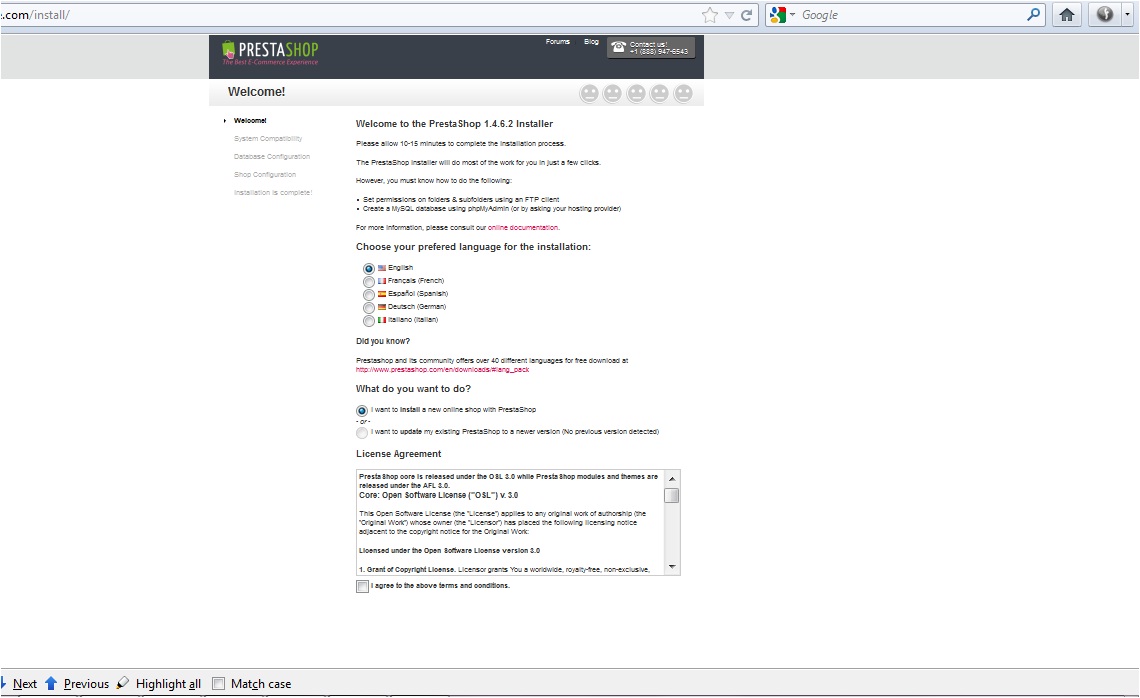Viewport: 1140px width, 698px height.
Task: Click the blue up arrow Previous icon
Action: tap(51, 683)
